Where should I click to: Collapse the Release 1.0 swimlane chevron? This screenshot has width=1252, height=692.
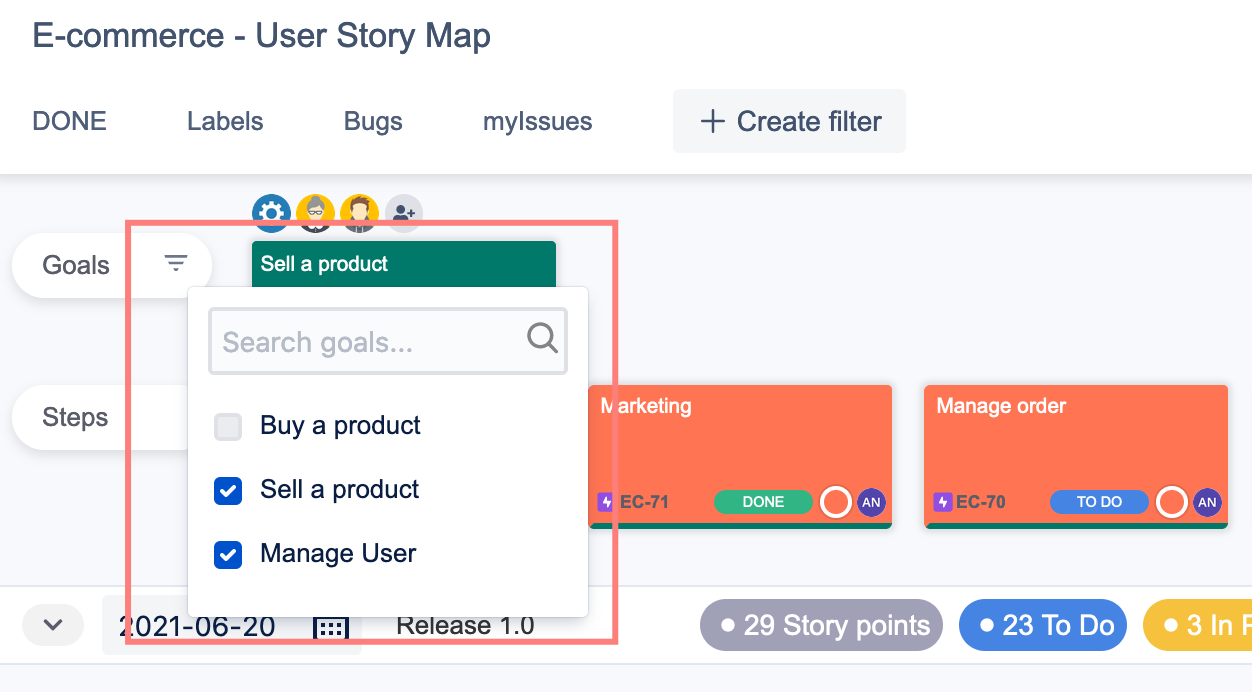(x=53, y=626)
